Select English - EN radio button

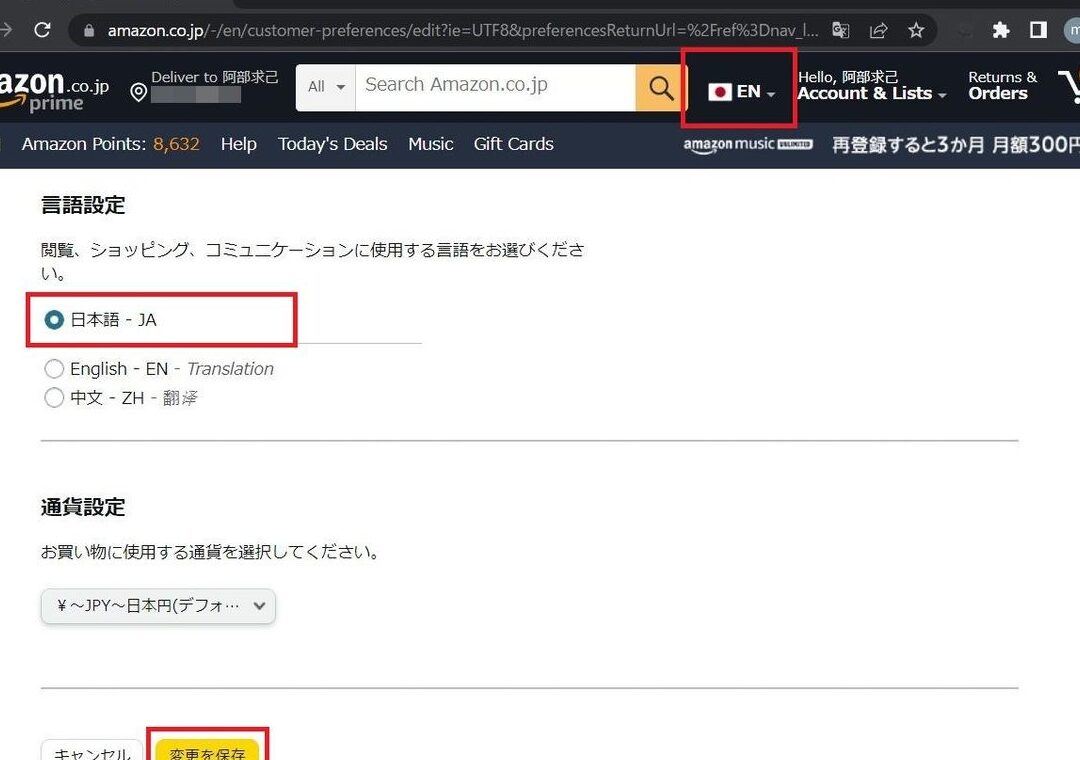[54, 369]
